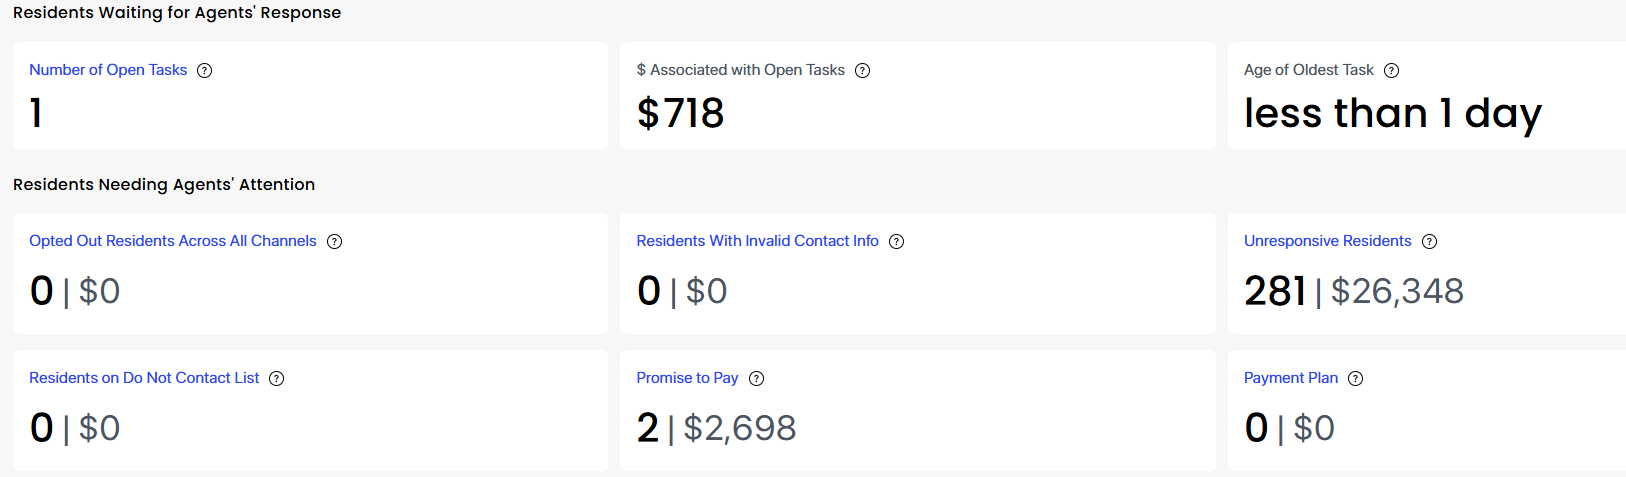Image resolution: width=1626 pixels, height=477 pixels.
Task: Open help tooltip for $ Associated with Open Tasks
Action: [863, 70]
